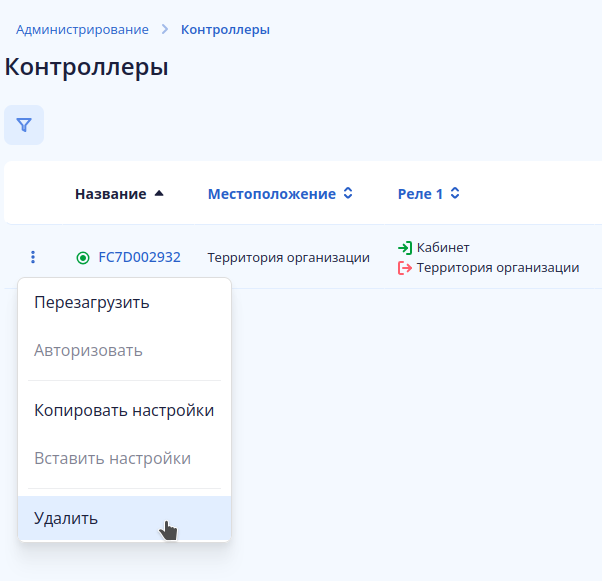Select Перезагрузить from the context menu
This screenshot has width=602, height=581.
pyautogui.click(x=92, y=302)
